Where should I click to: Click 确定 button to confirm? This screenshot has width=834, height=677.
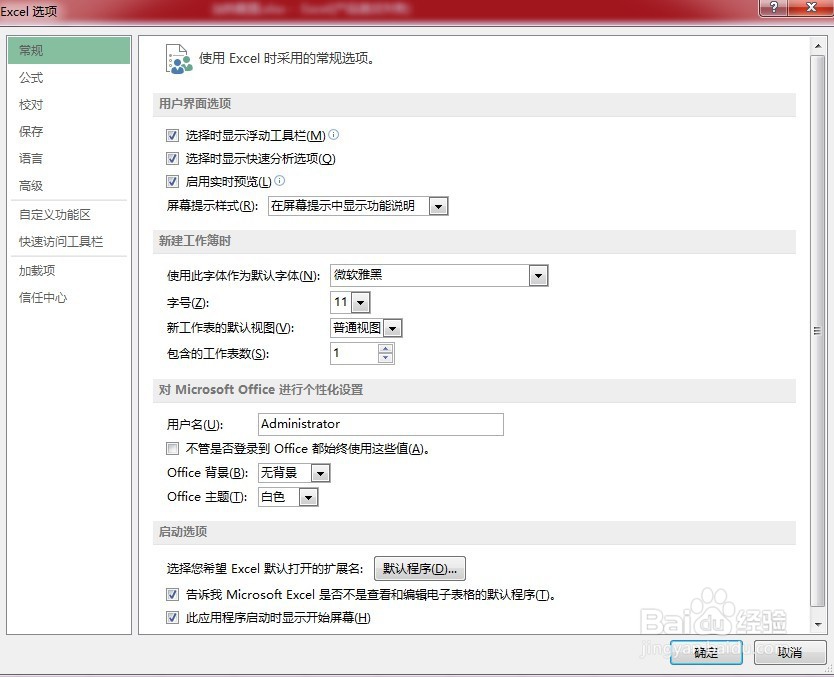tap(706, 653)
